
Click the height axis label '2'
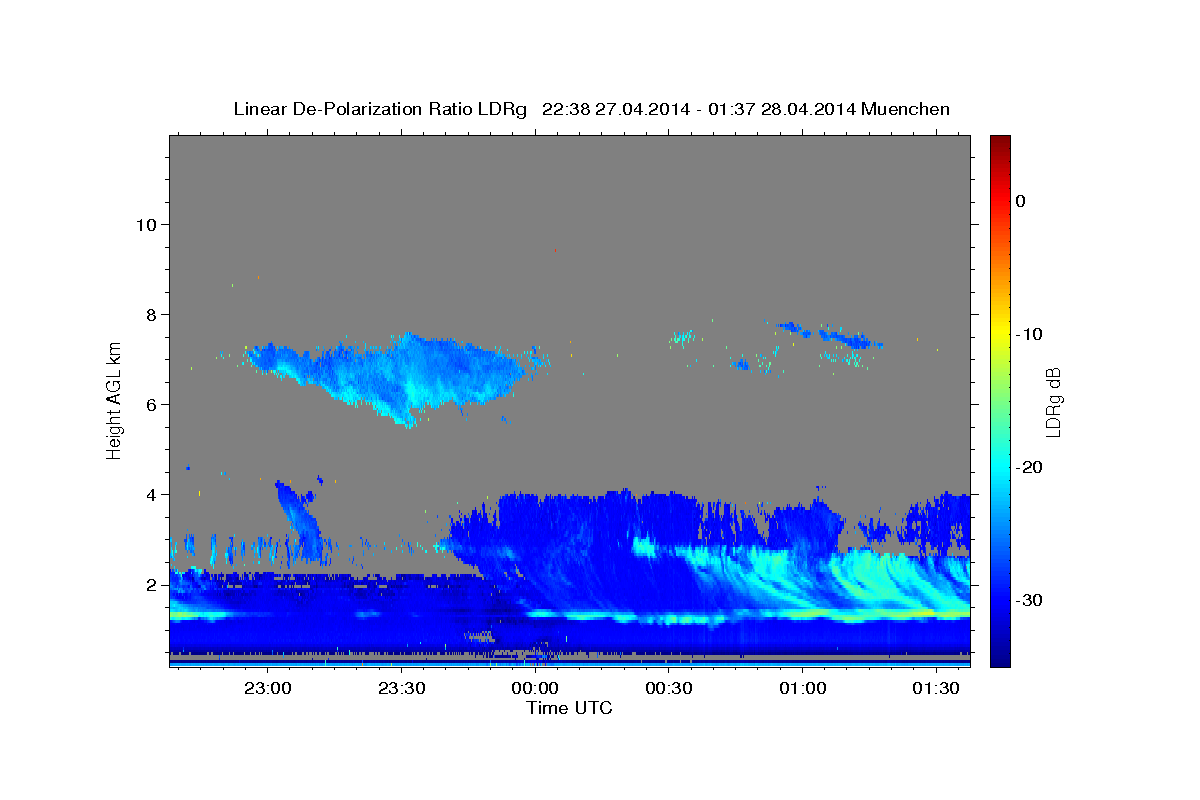[151, 584]
